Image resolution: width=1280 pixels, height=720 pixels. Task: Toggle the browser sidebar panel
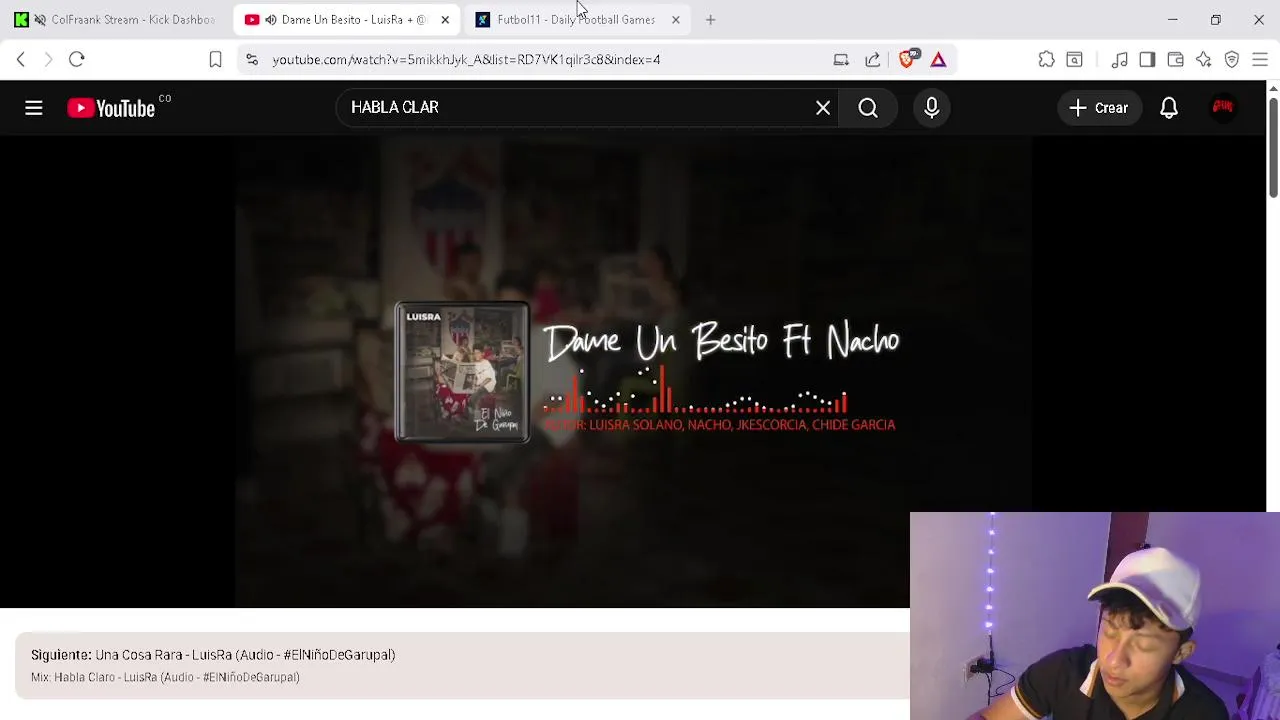point(1147,60)
